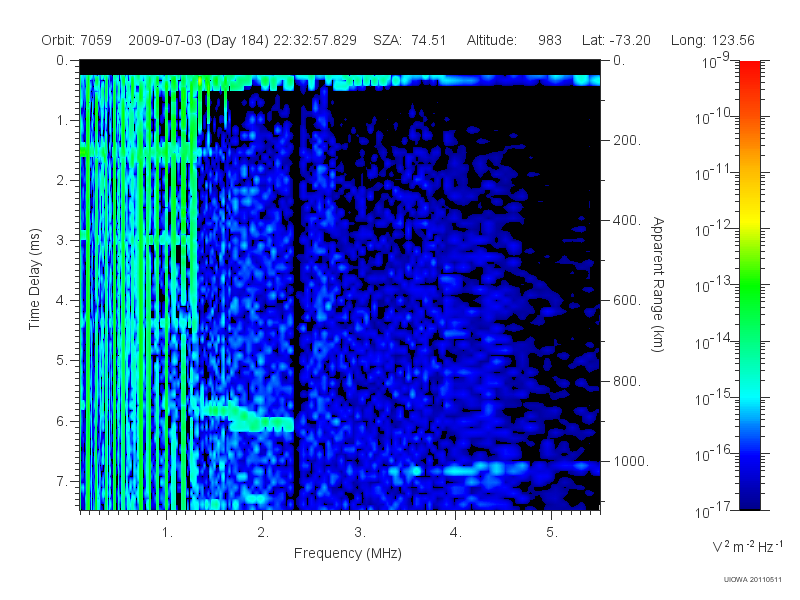The image size is (800, 600).
Task: Click the 200. apparent range tick label
Action: click(627, 140)
